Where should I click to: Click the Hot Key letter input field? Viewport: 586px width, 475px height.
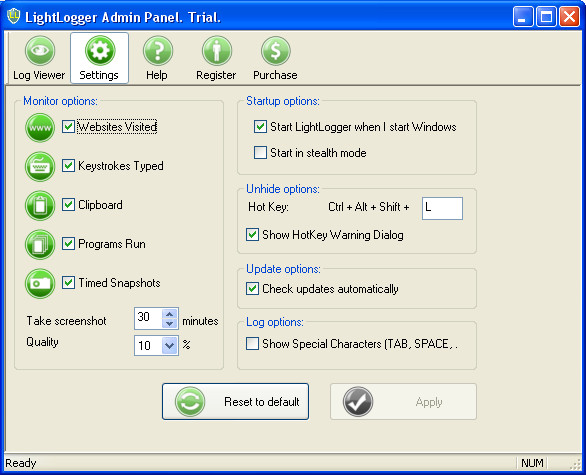tap(442, 208)
